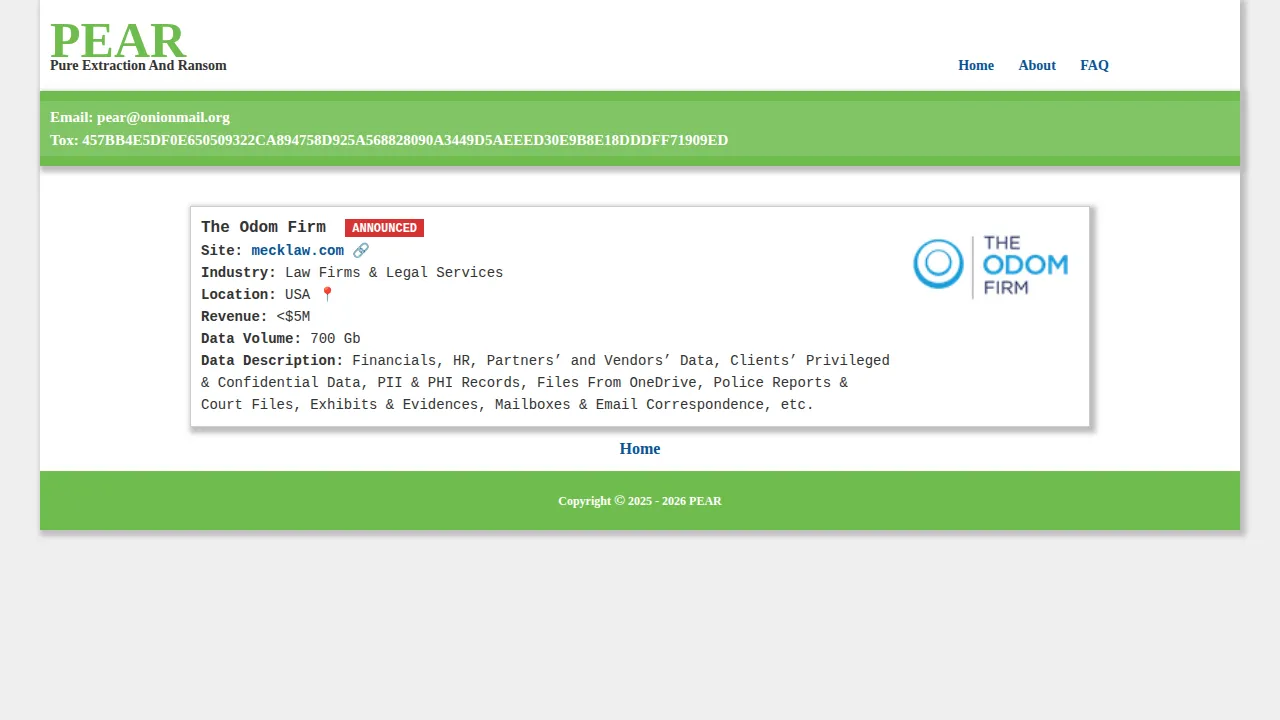Click the Data Description paragraph text

545,383
